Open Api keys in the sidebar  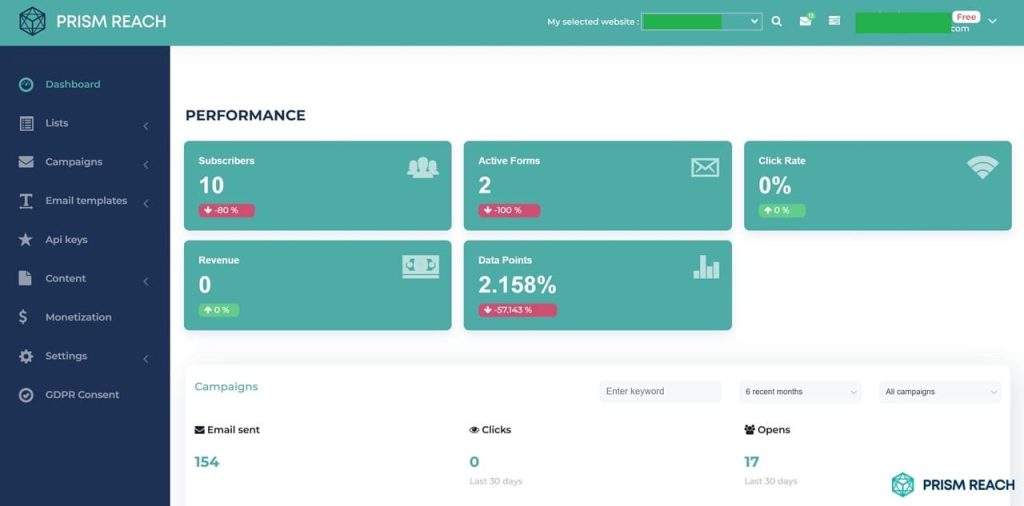point(66,240)
